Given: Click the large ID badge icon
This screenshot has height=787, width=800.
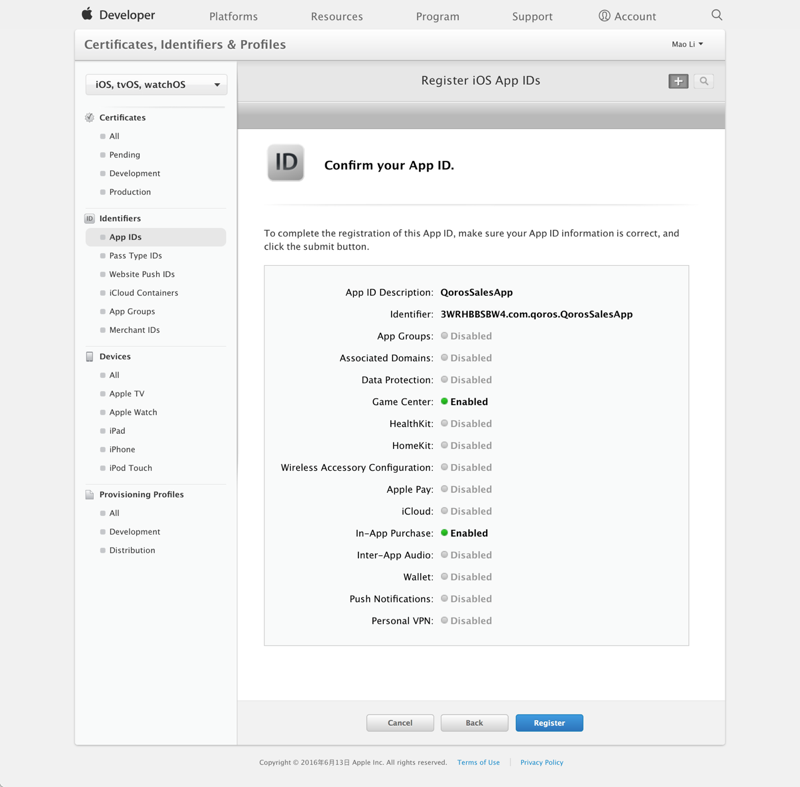Looking at the screenshot, I should click(x=286, y=163).
